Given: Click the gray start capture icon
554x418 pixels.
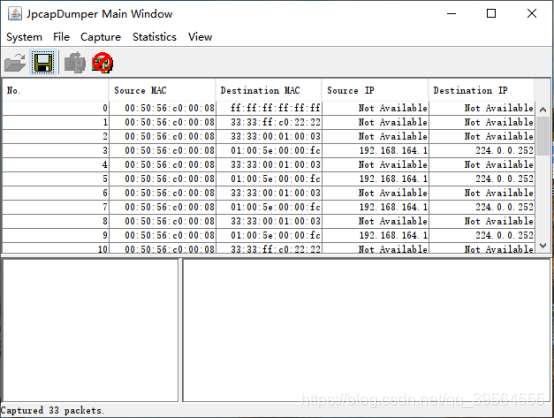Looking at the screenshot, I should [x=75, y=63].
